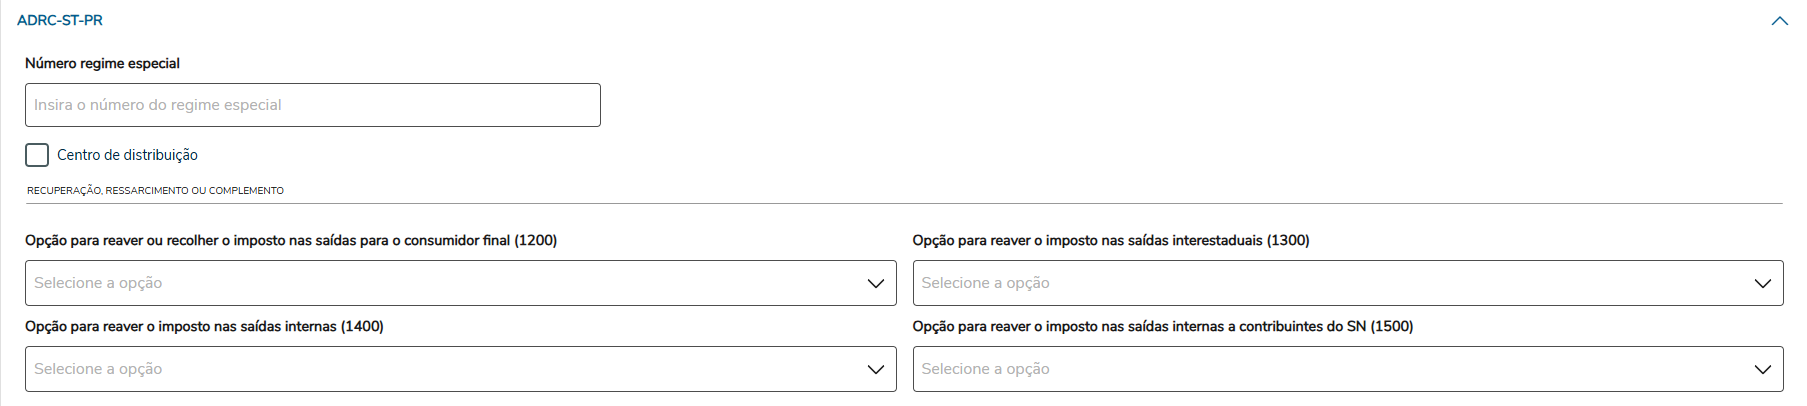The height and width of the screenshot is (406, 1807).
Task: Click the arrow icon of the 1300 dropdown
Action: [1762, 283]
